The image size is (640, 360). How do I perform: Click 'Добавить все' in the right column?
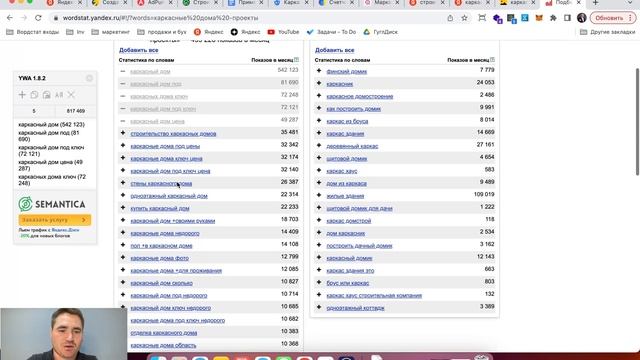pos(334,50)
